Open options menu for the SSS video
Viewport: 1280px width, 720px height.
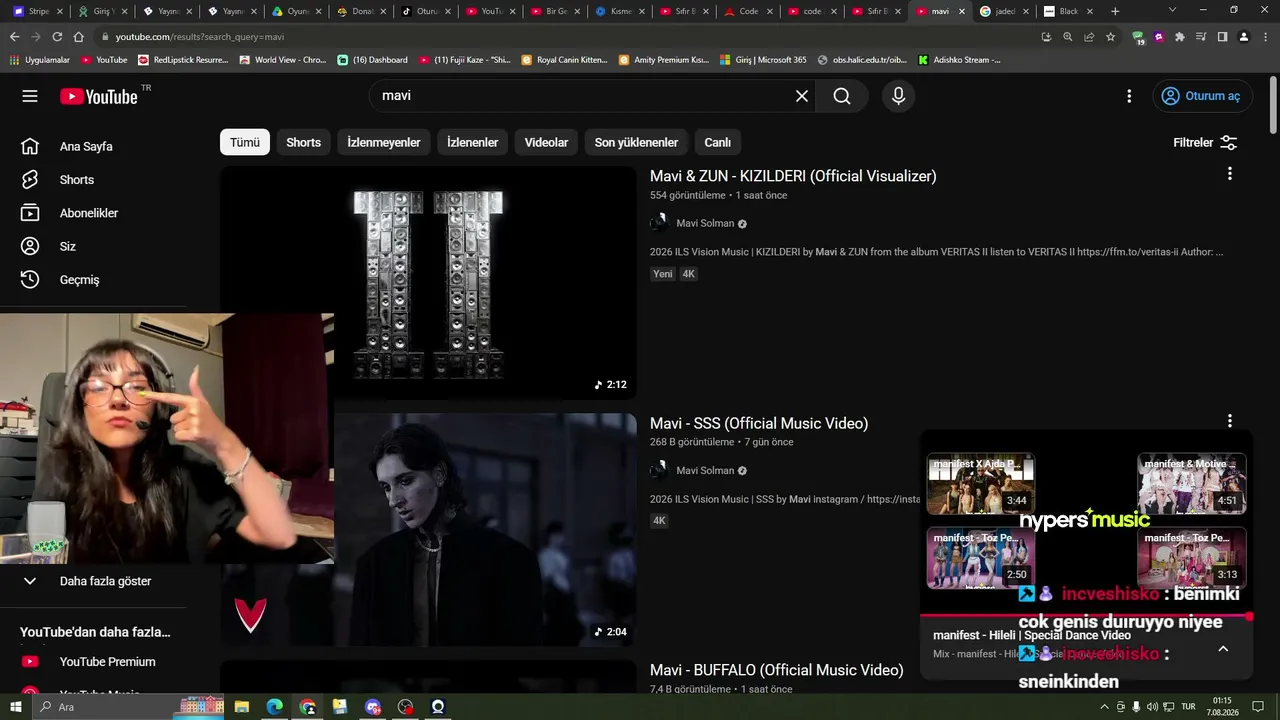tap(1229, 421)
